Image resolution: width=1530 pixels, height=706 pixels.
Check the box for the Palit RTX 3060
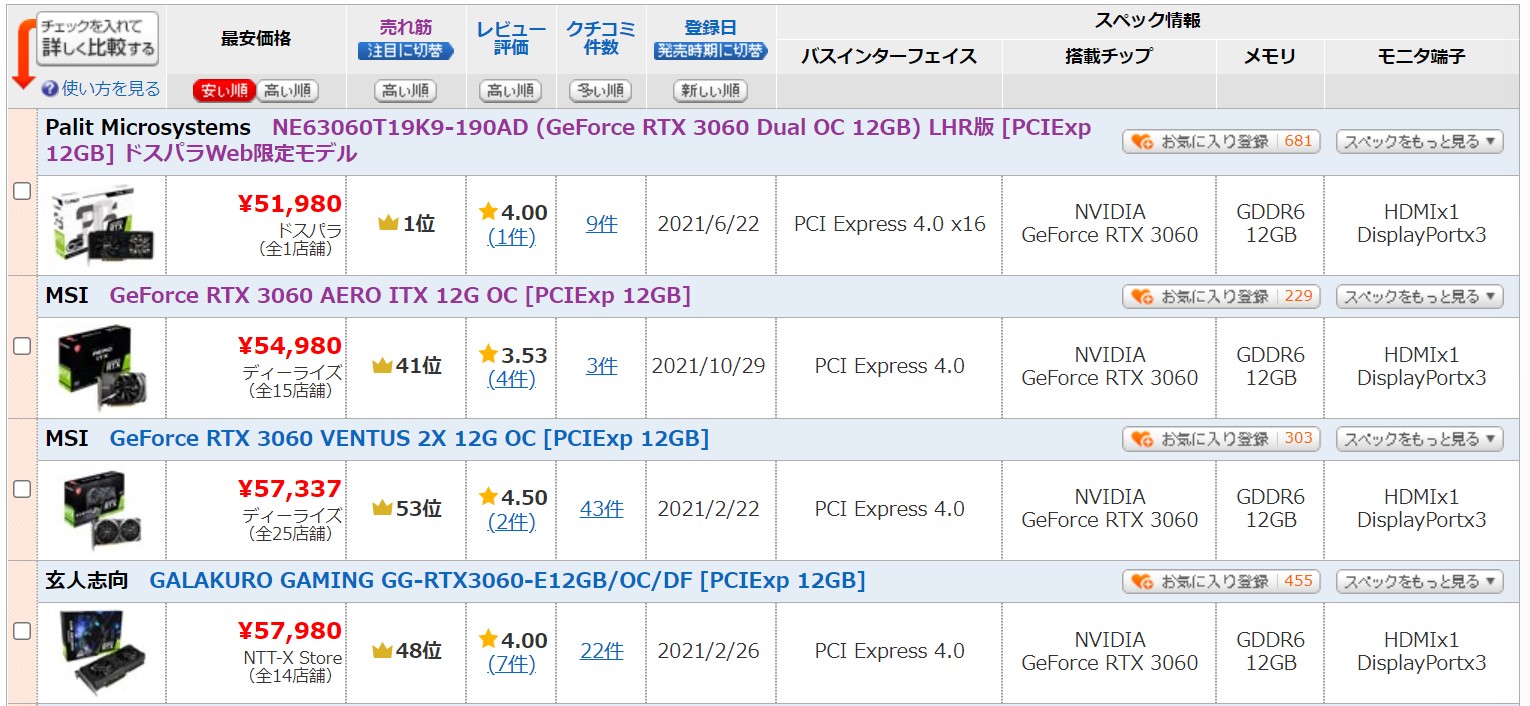tap(22, 191)
